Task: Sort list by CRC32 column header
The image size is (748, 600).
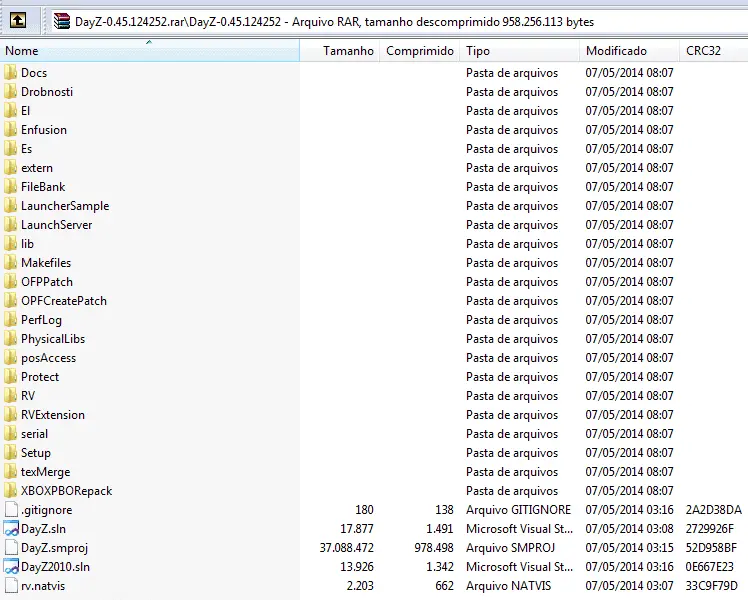Action: [713, 51]
